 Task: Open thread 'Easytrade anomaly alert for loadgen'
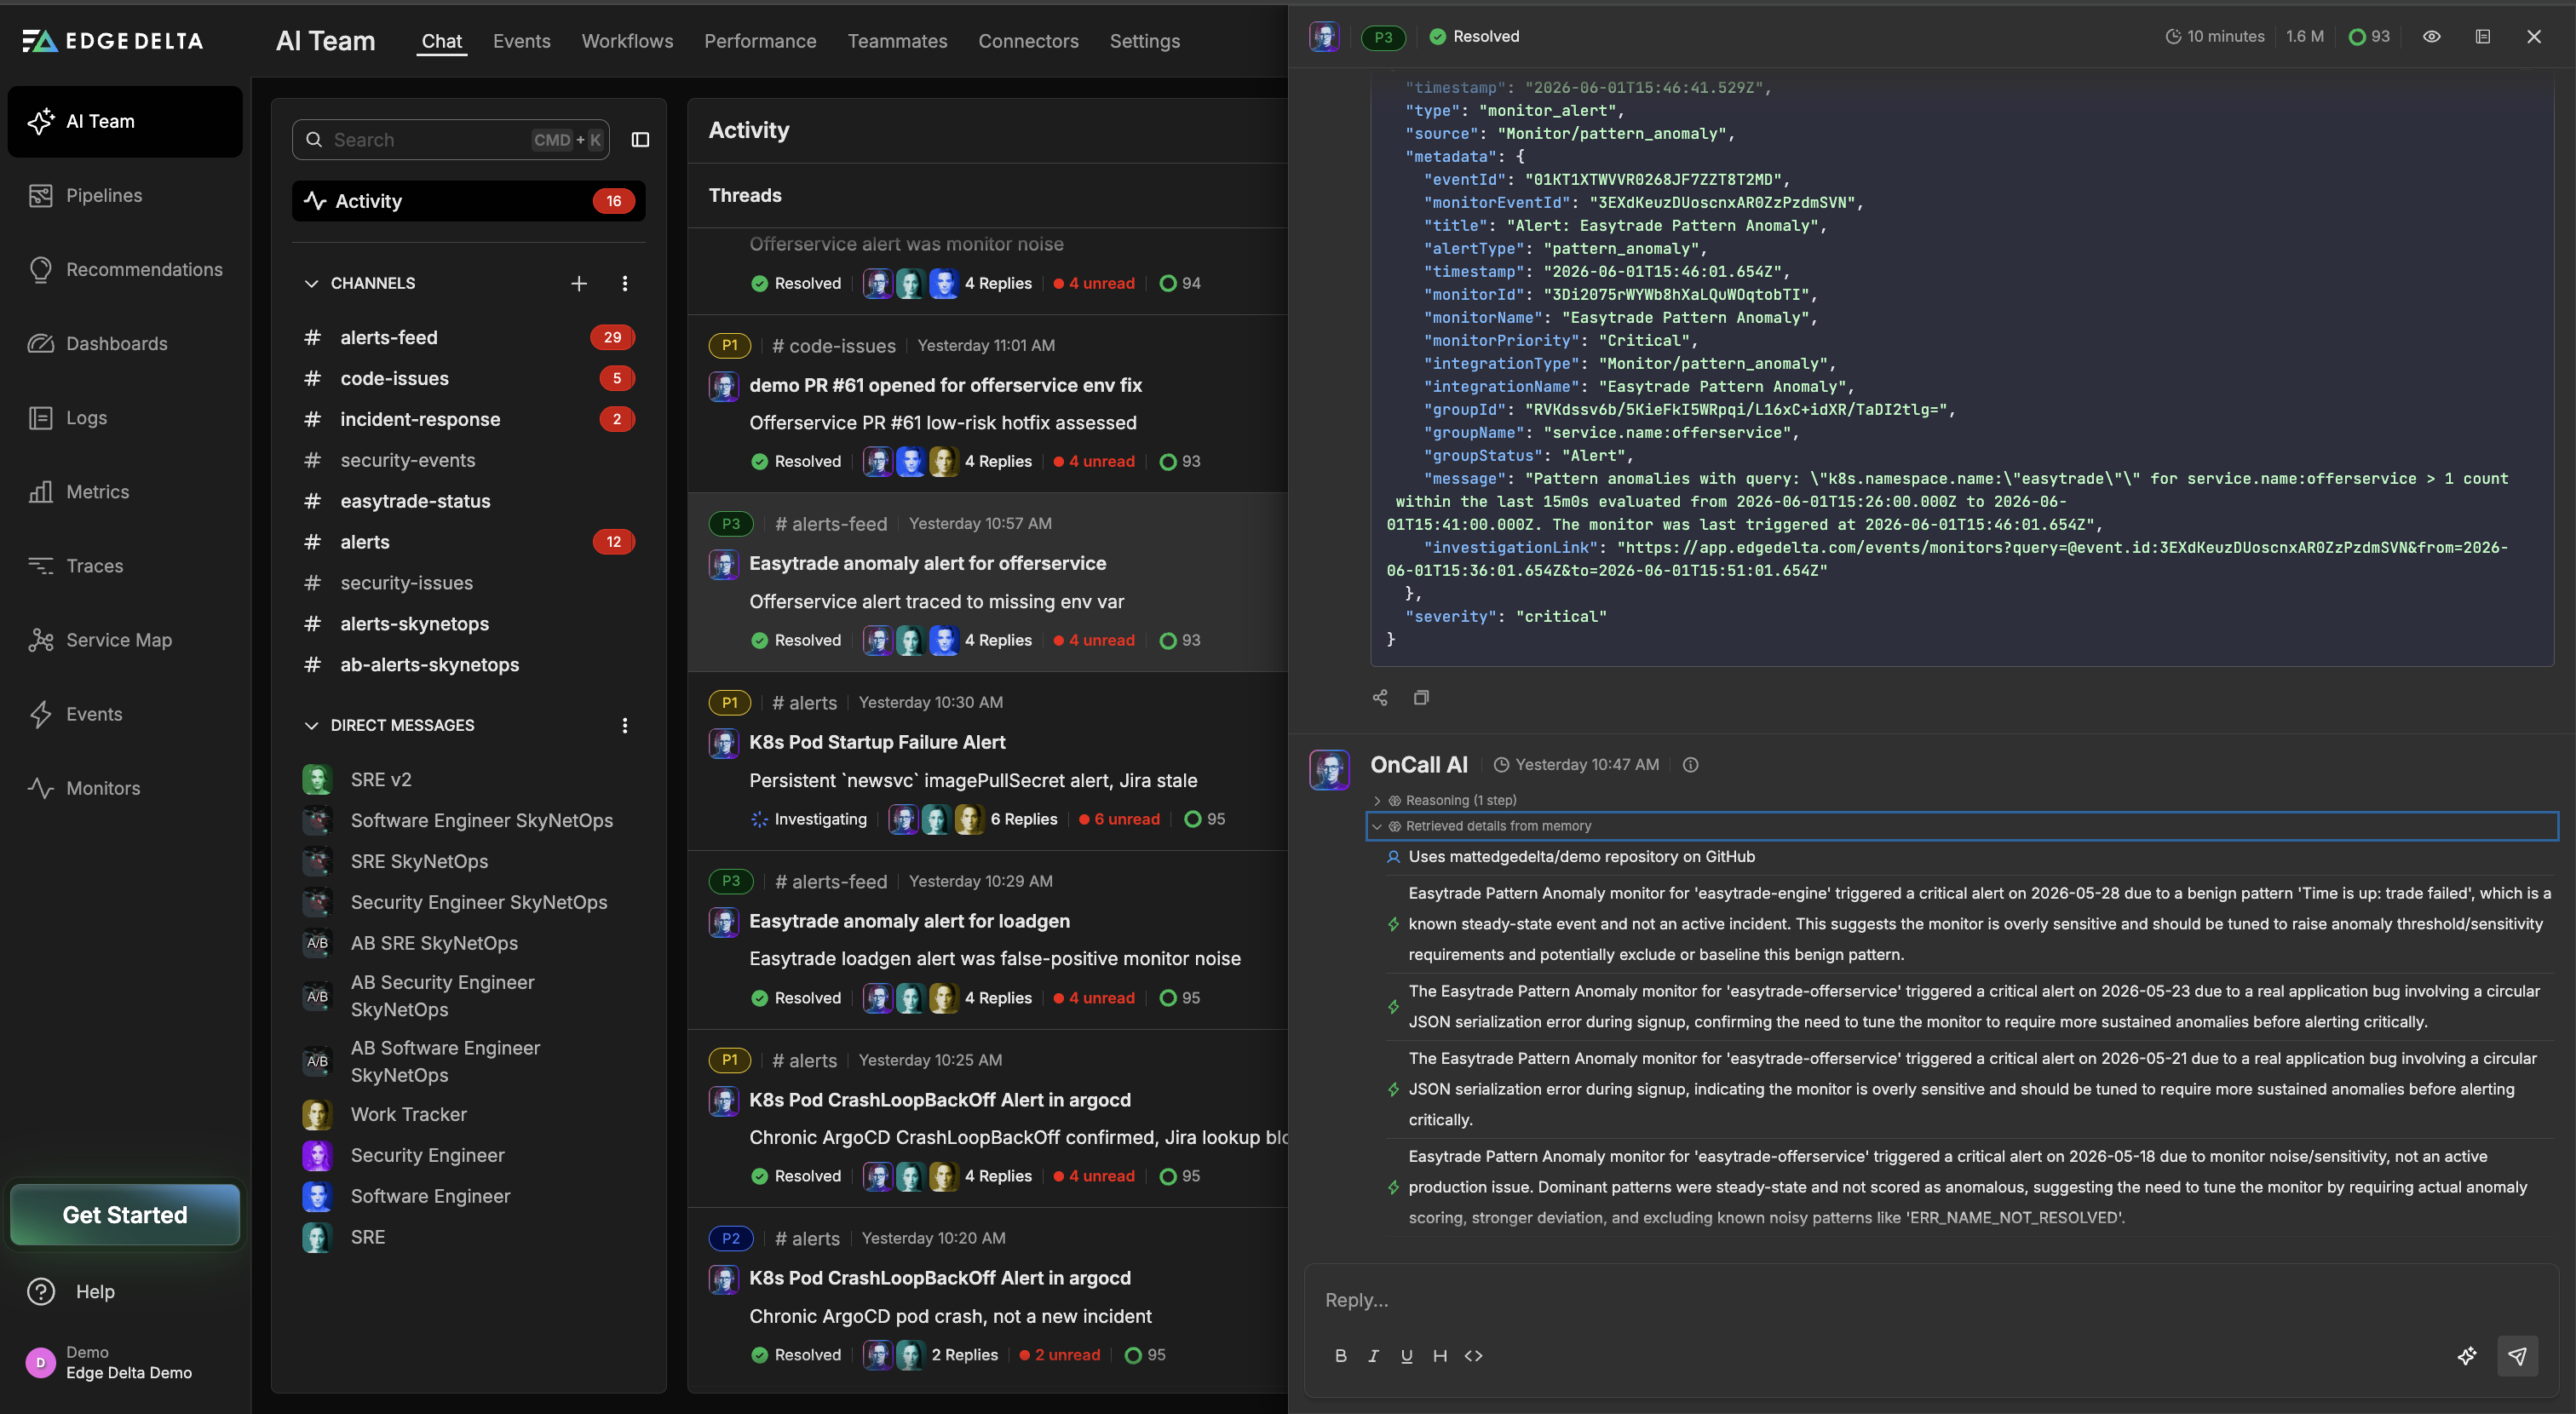point(909,921)
